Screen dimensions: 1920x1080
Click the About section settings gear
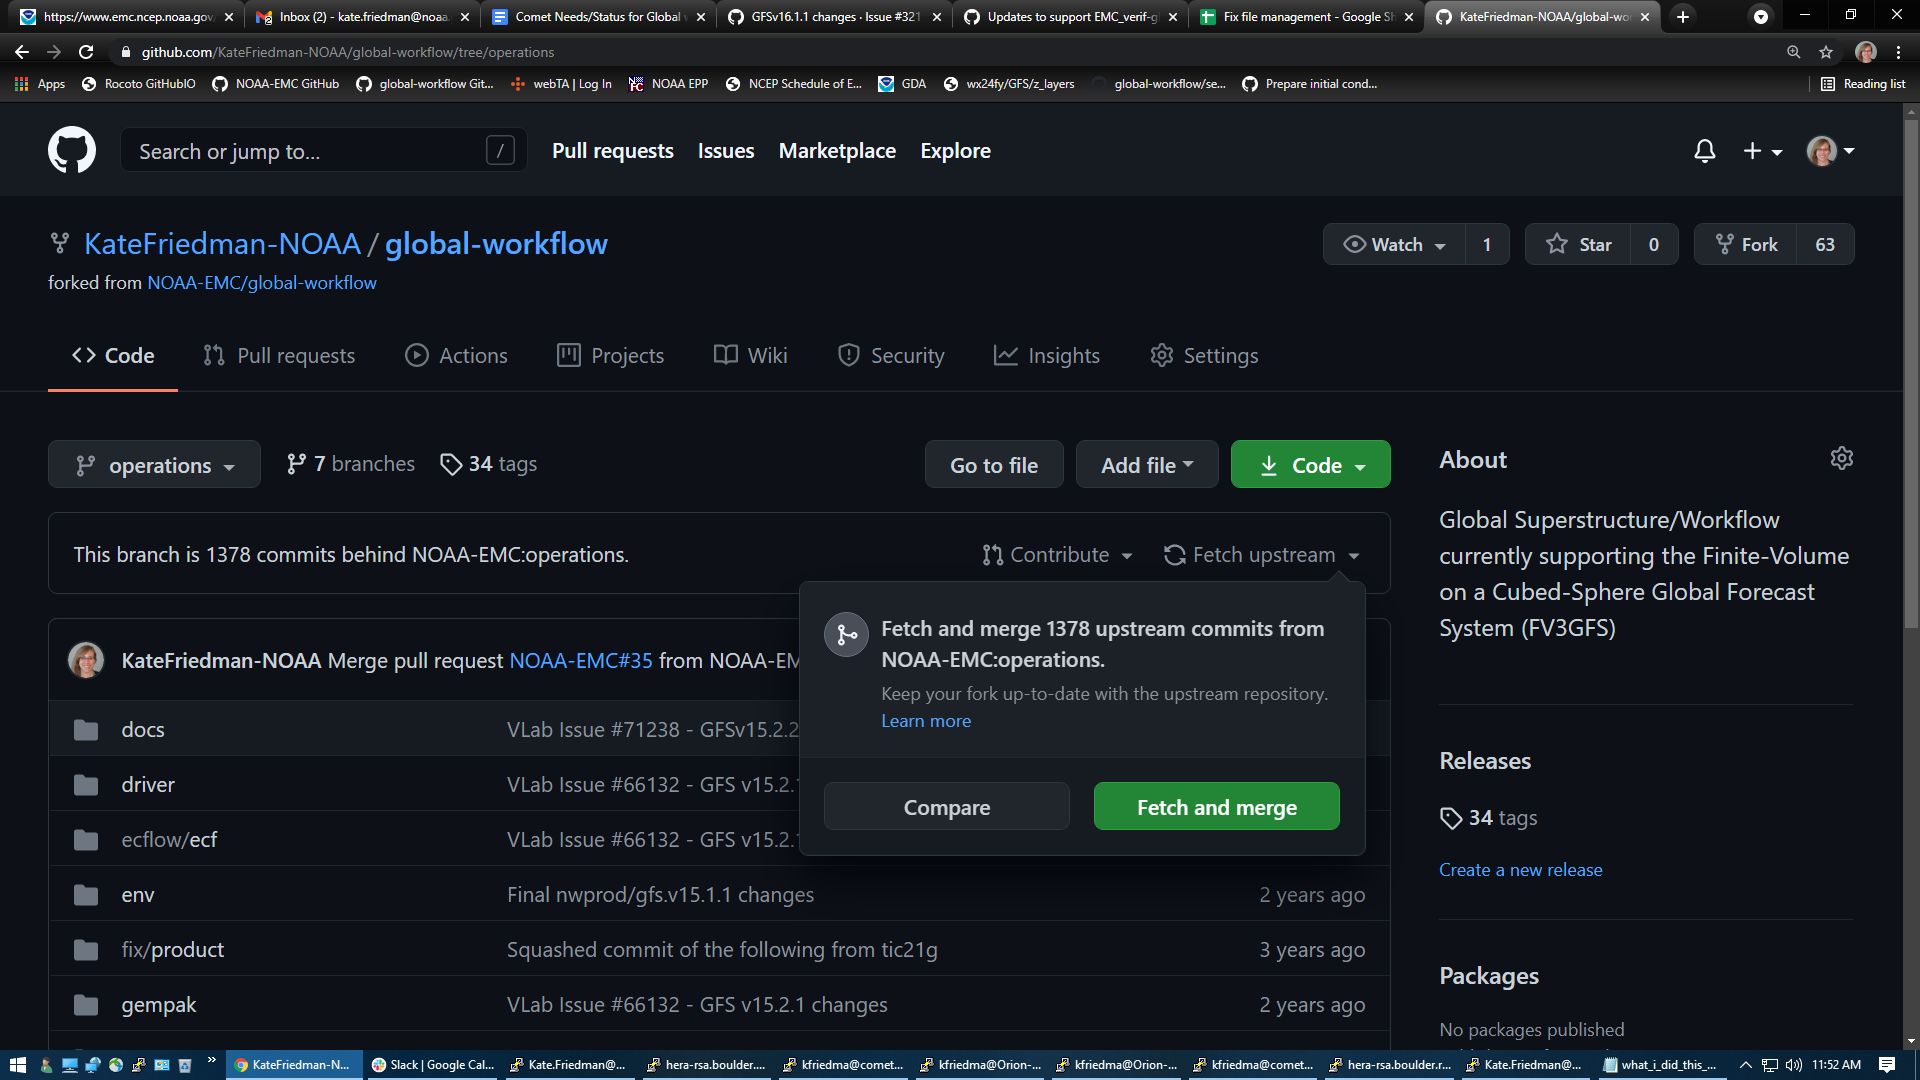[x=1841, y=458]
